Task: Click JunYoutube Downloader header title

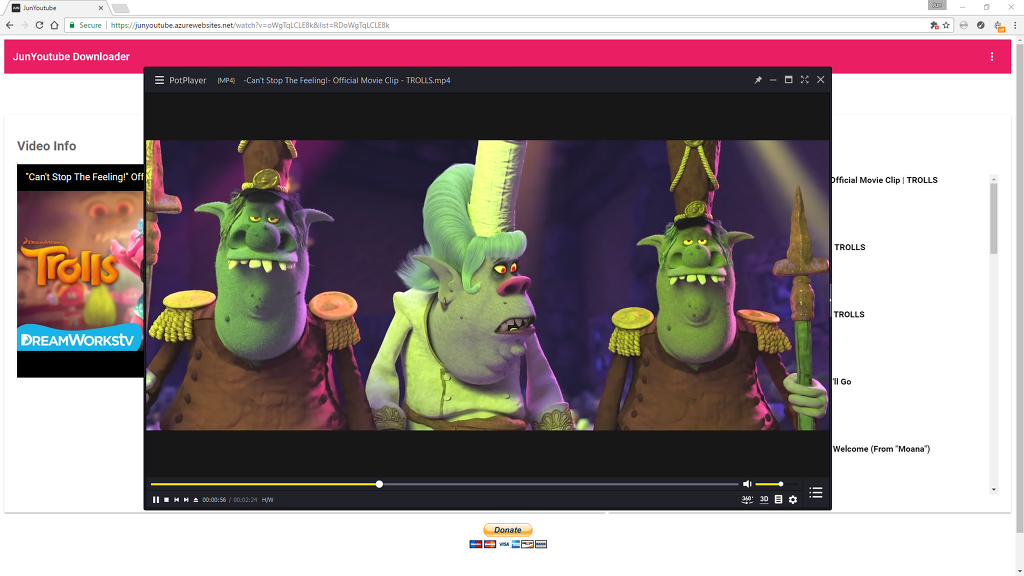Action: pos(71,57)
